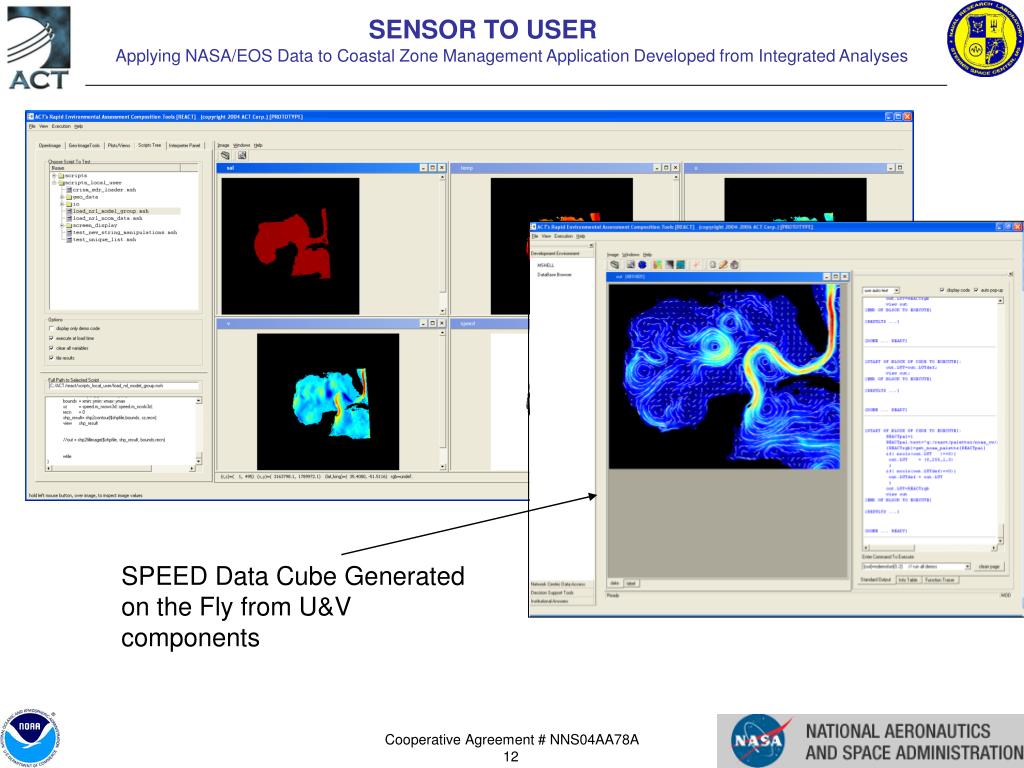Switch to the Interpreter Panel tab
The height and width of the screenshot is (768, 1024).
point(185,146)
